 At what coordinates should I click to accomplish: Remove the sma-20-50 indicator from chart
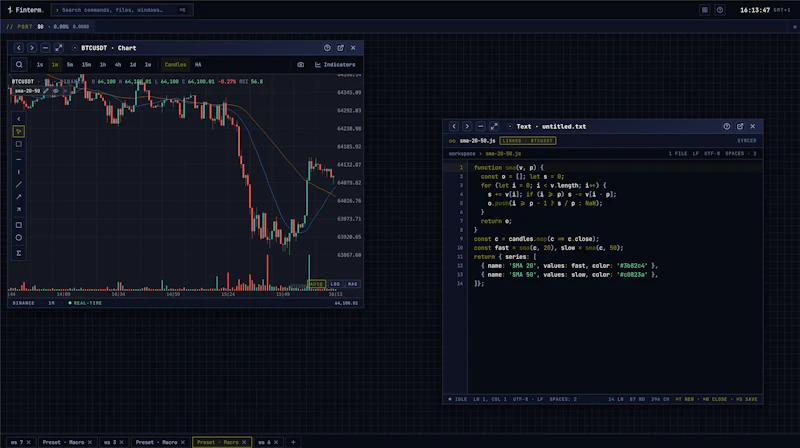coord(65,91)
